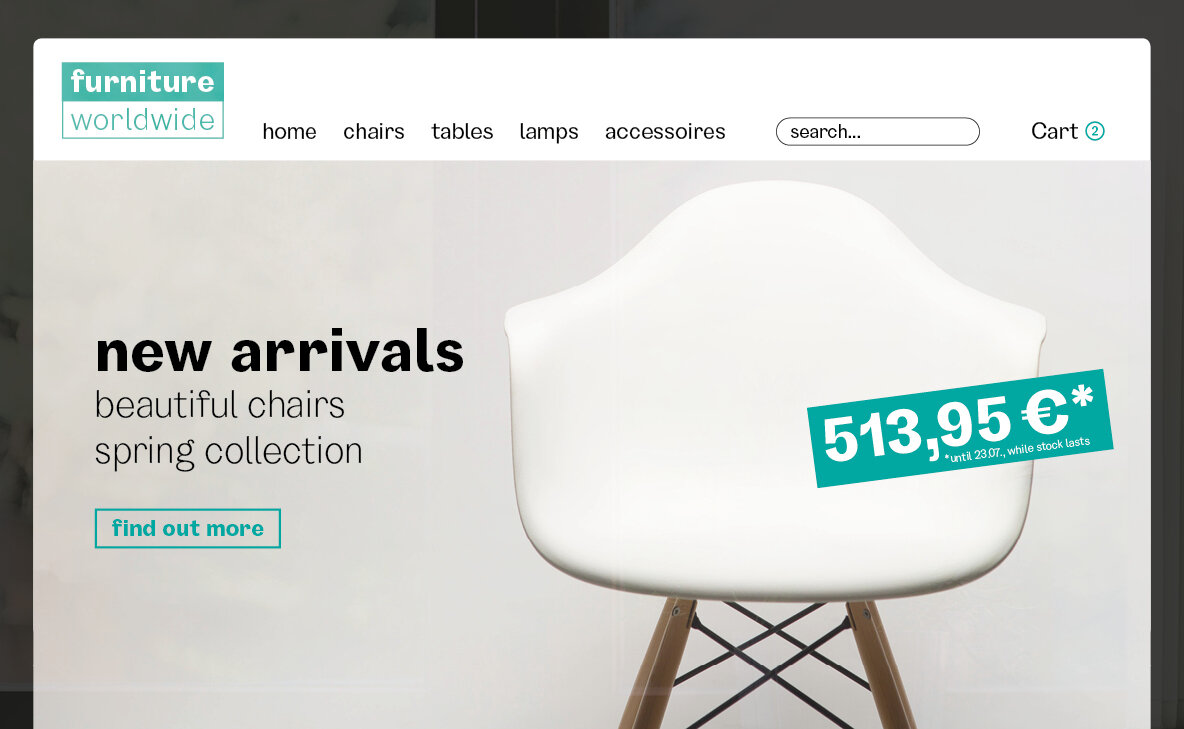Open the tables category

462,131
